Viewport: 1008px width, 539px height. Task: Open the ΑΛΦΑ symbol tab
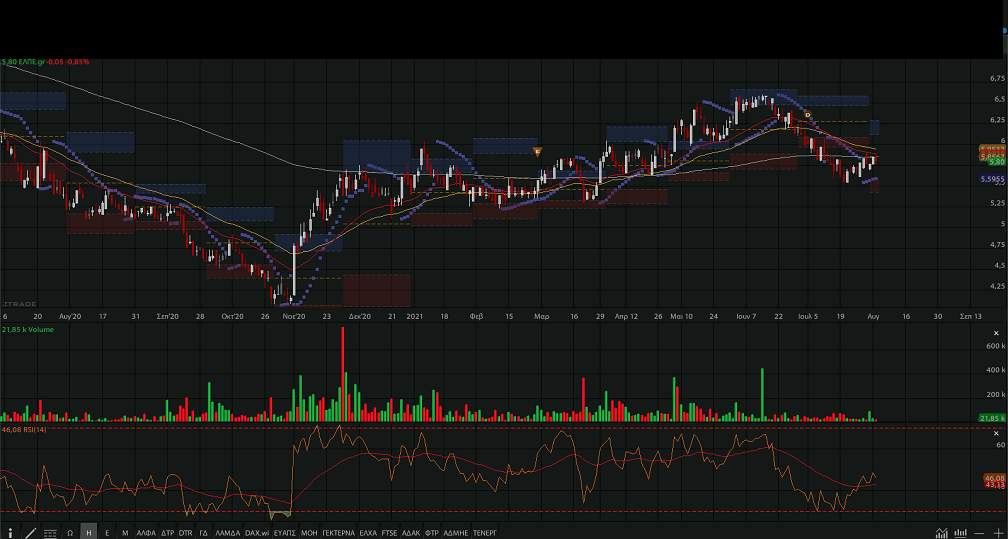point(146,533)
